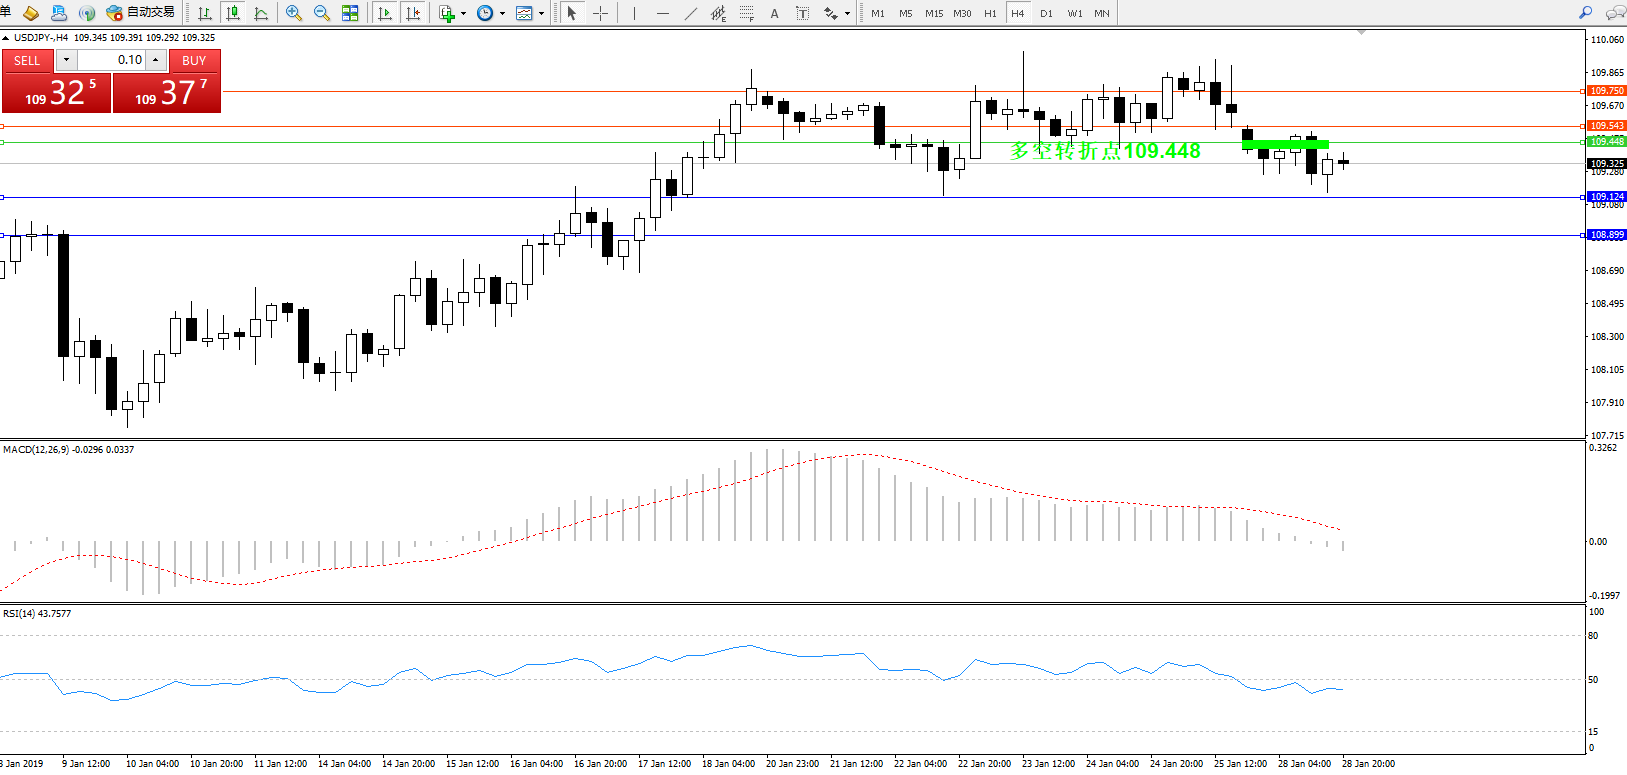Choose the text label 'A' tool
Screen dimensions: 1627x775
(x=774, y=13)
